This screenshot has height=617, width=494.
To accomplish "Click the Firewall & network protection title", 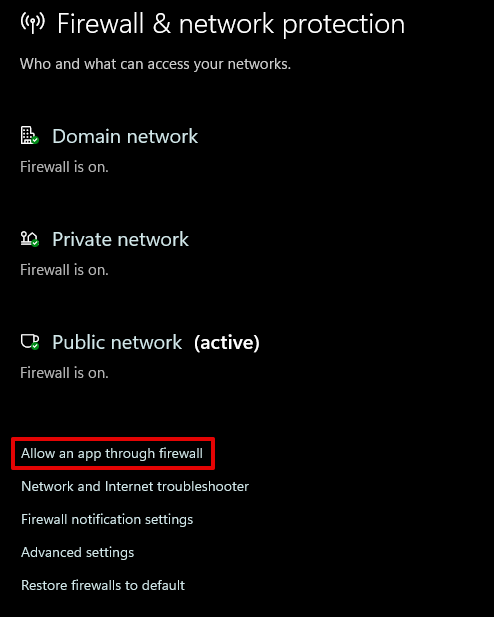I will (x=231, y=24).
